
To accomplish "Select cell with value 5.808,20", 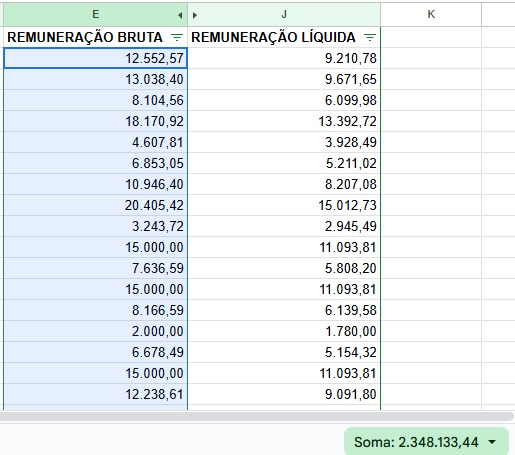I will point(284,268).
